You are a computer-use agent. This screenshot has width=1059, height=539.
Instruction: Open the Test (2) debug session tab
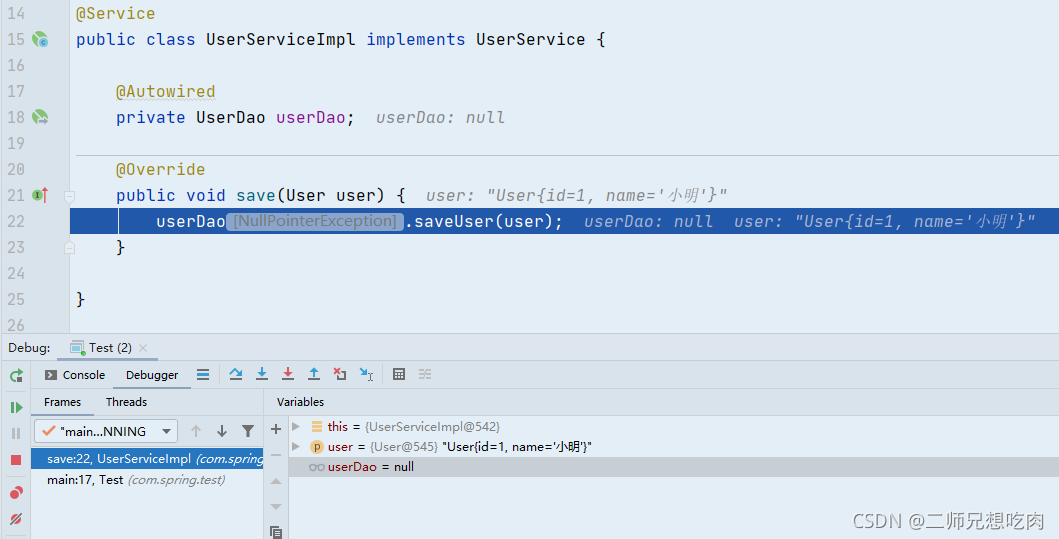[101, 348]
